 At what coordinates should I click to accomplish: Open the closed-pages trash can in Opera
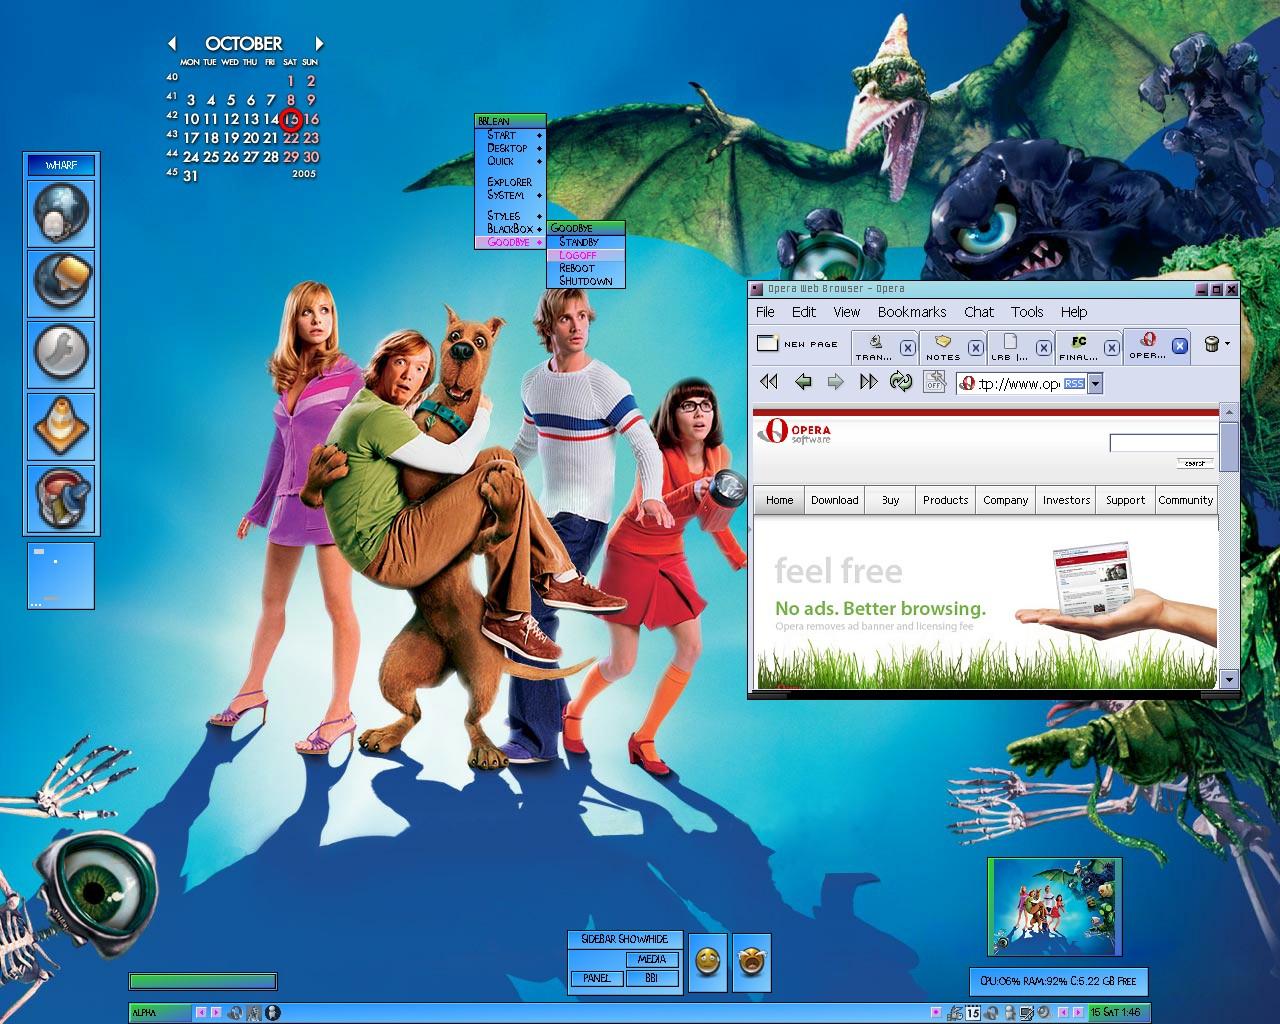tap(1211, 344)
